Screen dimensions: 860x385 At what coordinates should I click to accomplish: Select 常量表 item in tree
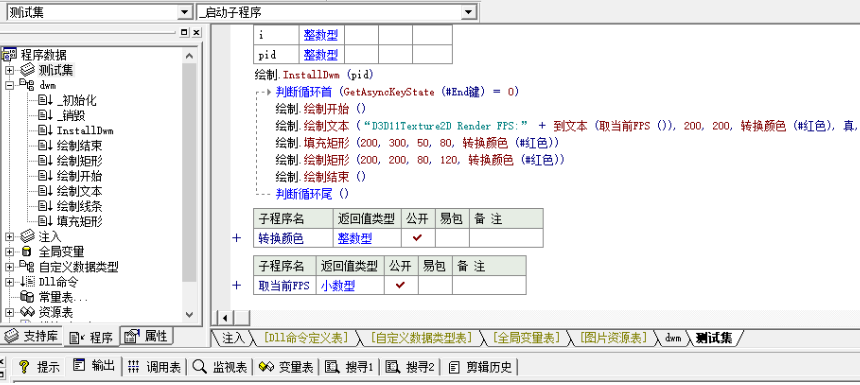64,297
